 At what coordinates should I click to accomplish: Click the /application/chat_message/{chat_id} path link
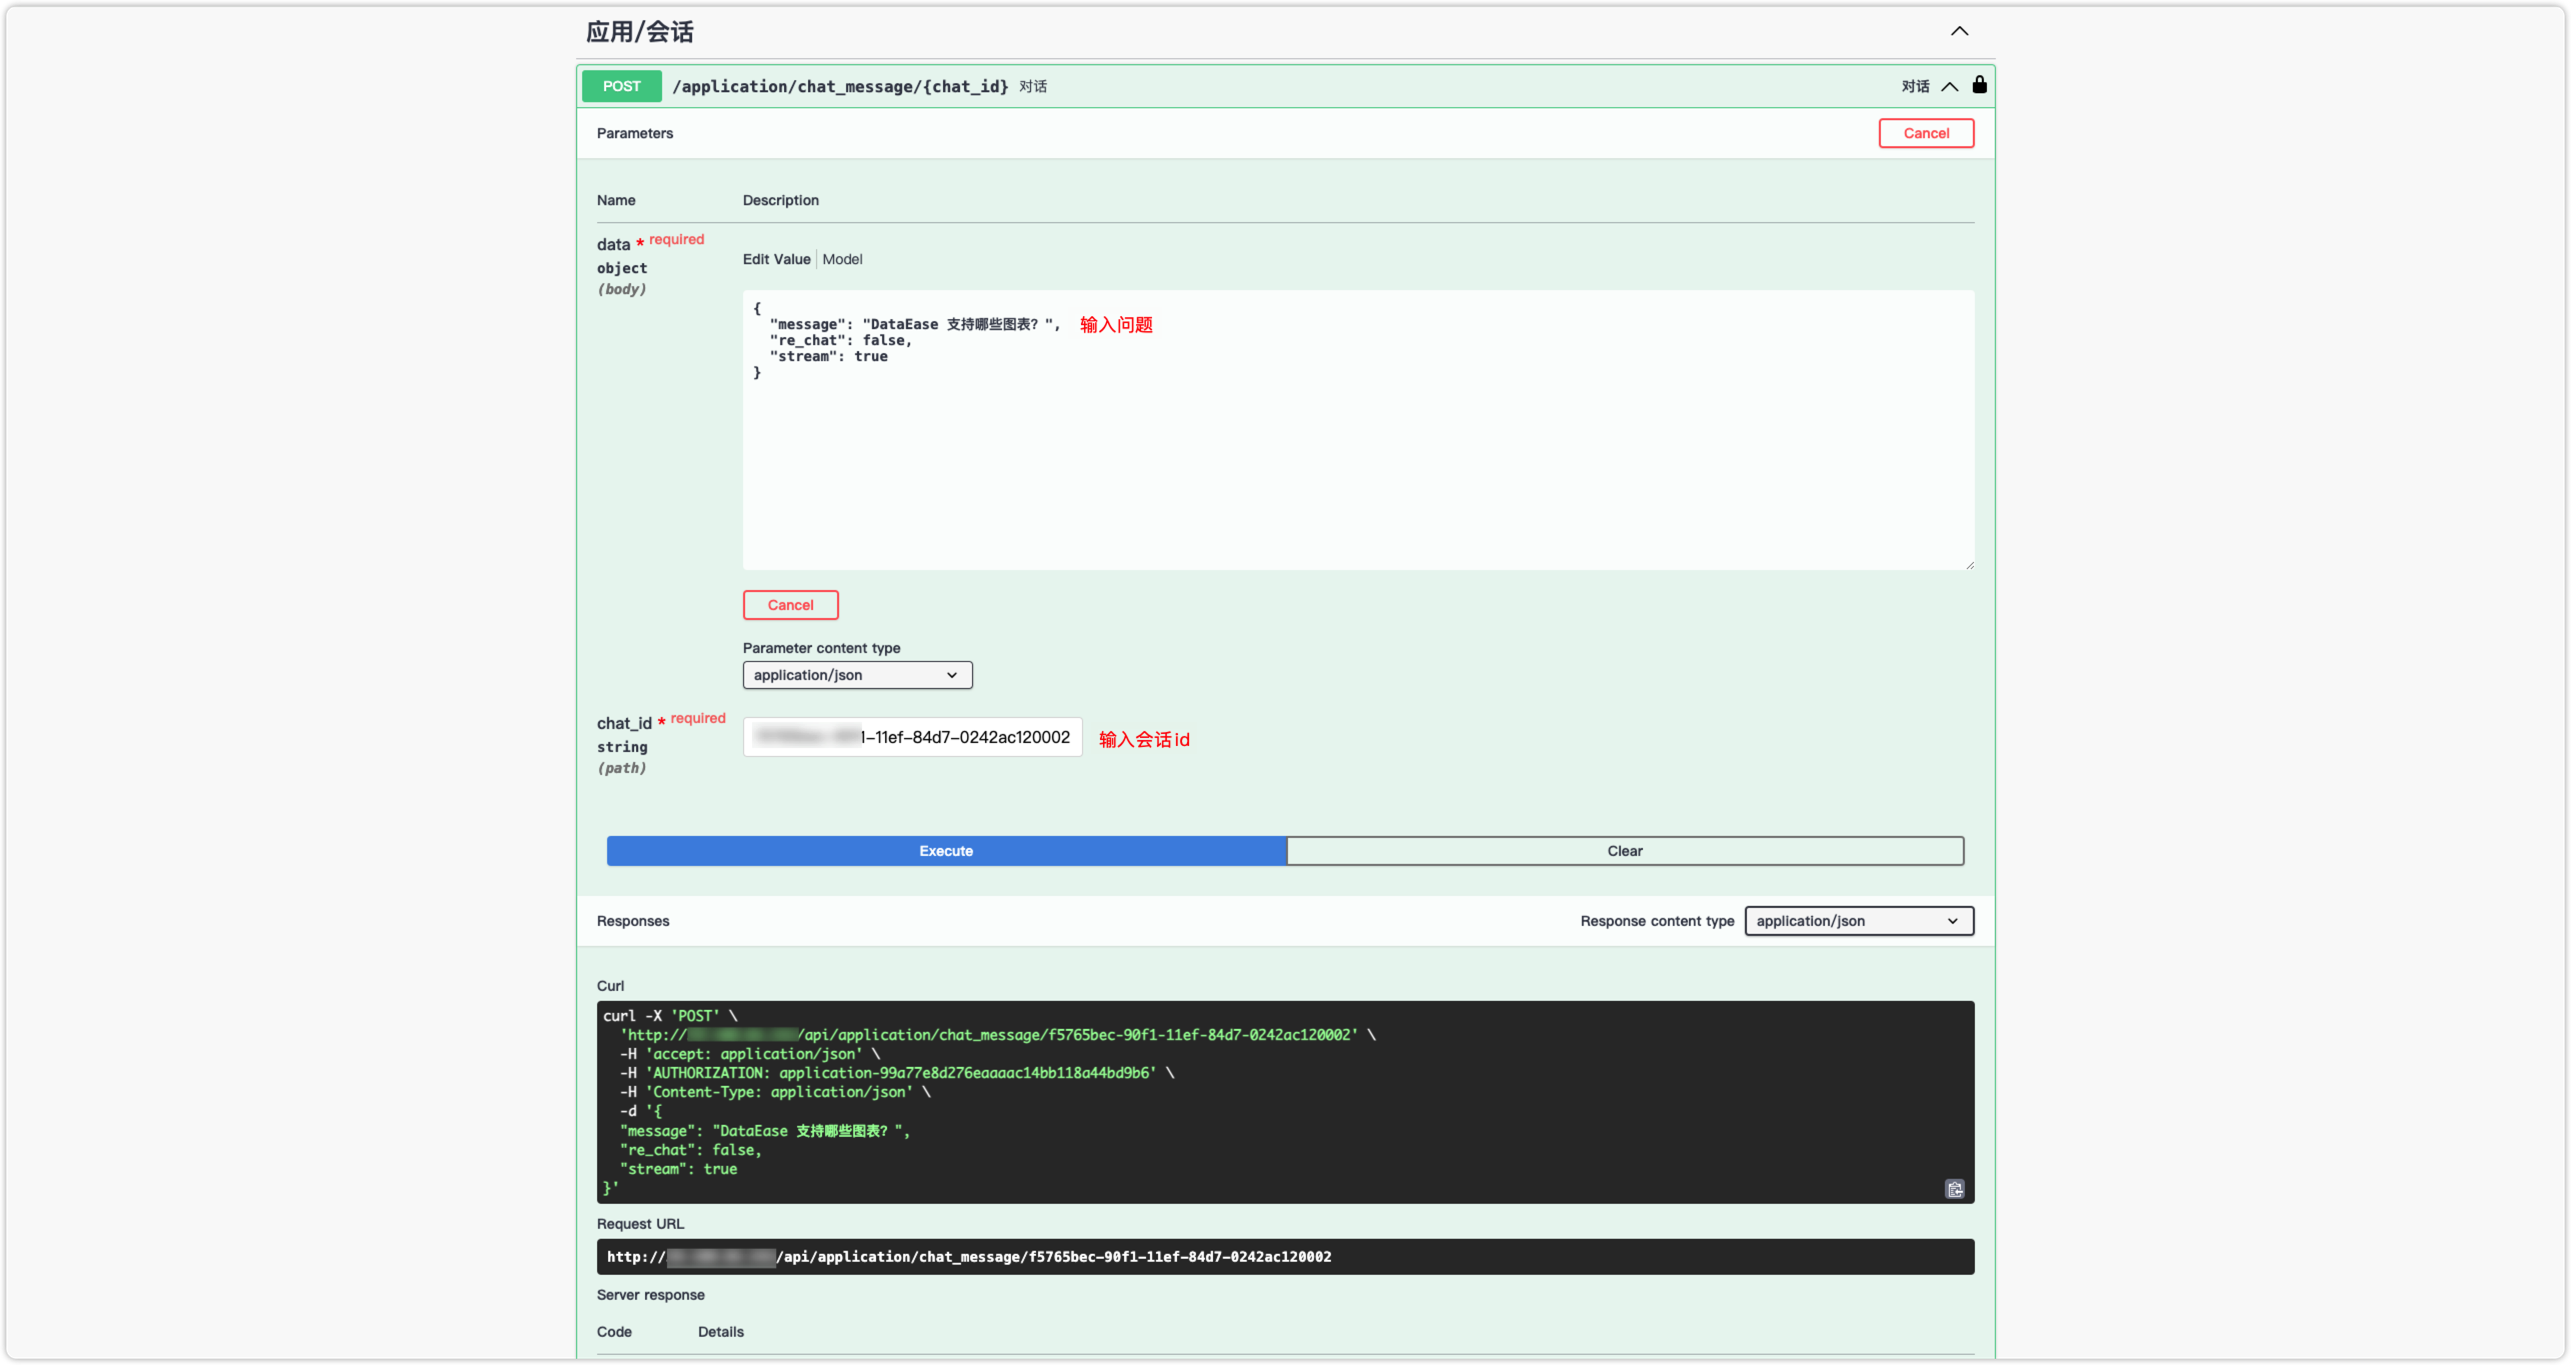[x=840, y=86]
